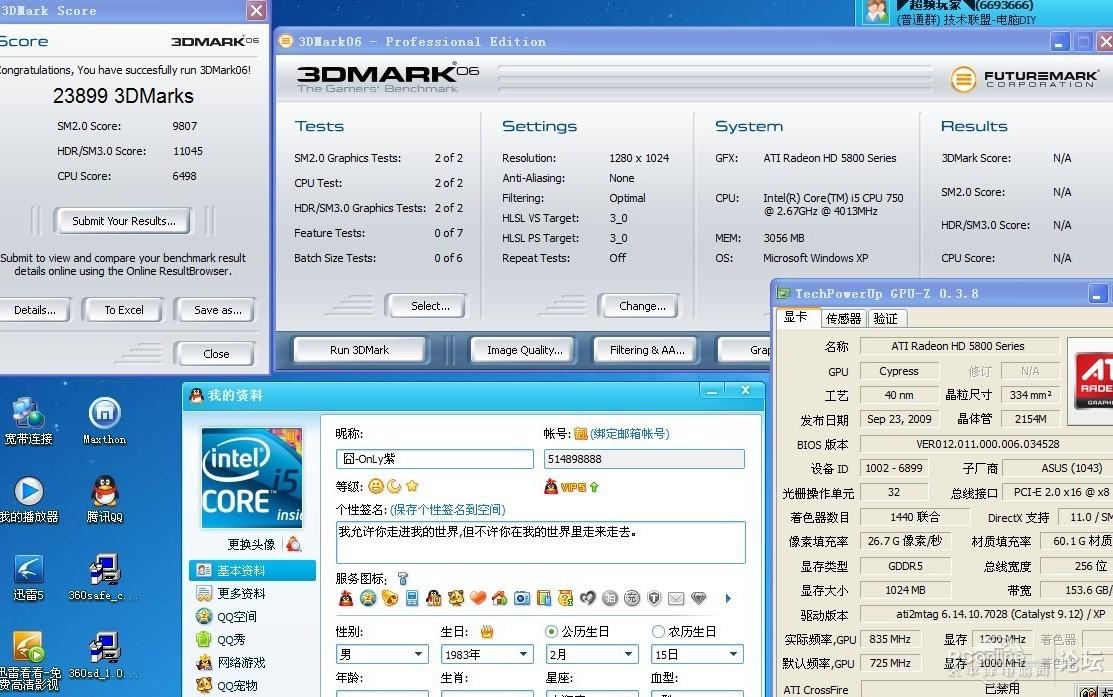Open the birth year dropdown showing 1983年
The height and width of the screenshot is (697, 1113).
click(x=487, y=654)
